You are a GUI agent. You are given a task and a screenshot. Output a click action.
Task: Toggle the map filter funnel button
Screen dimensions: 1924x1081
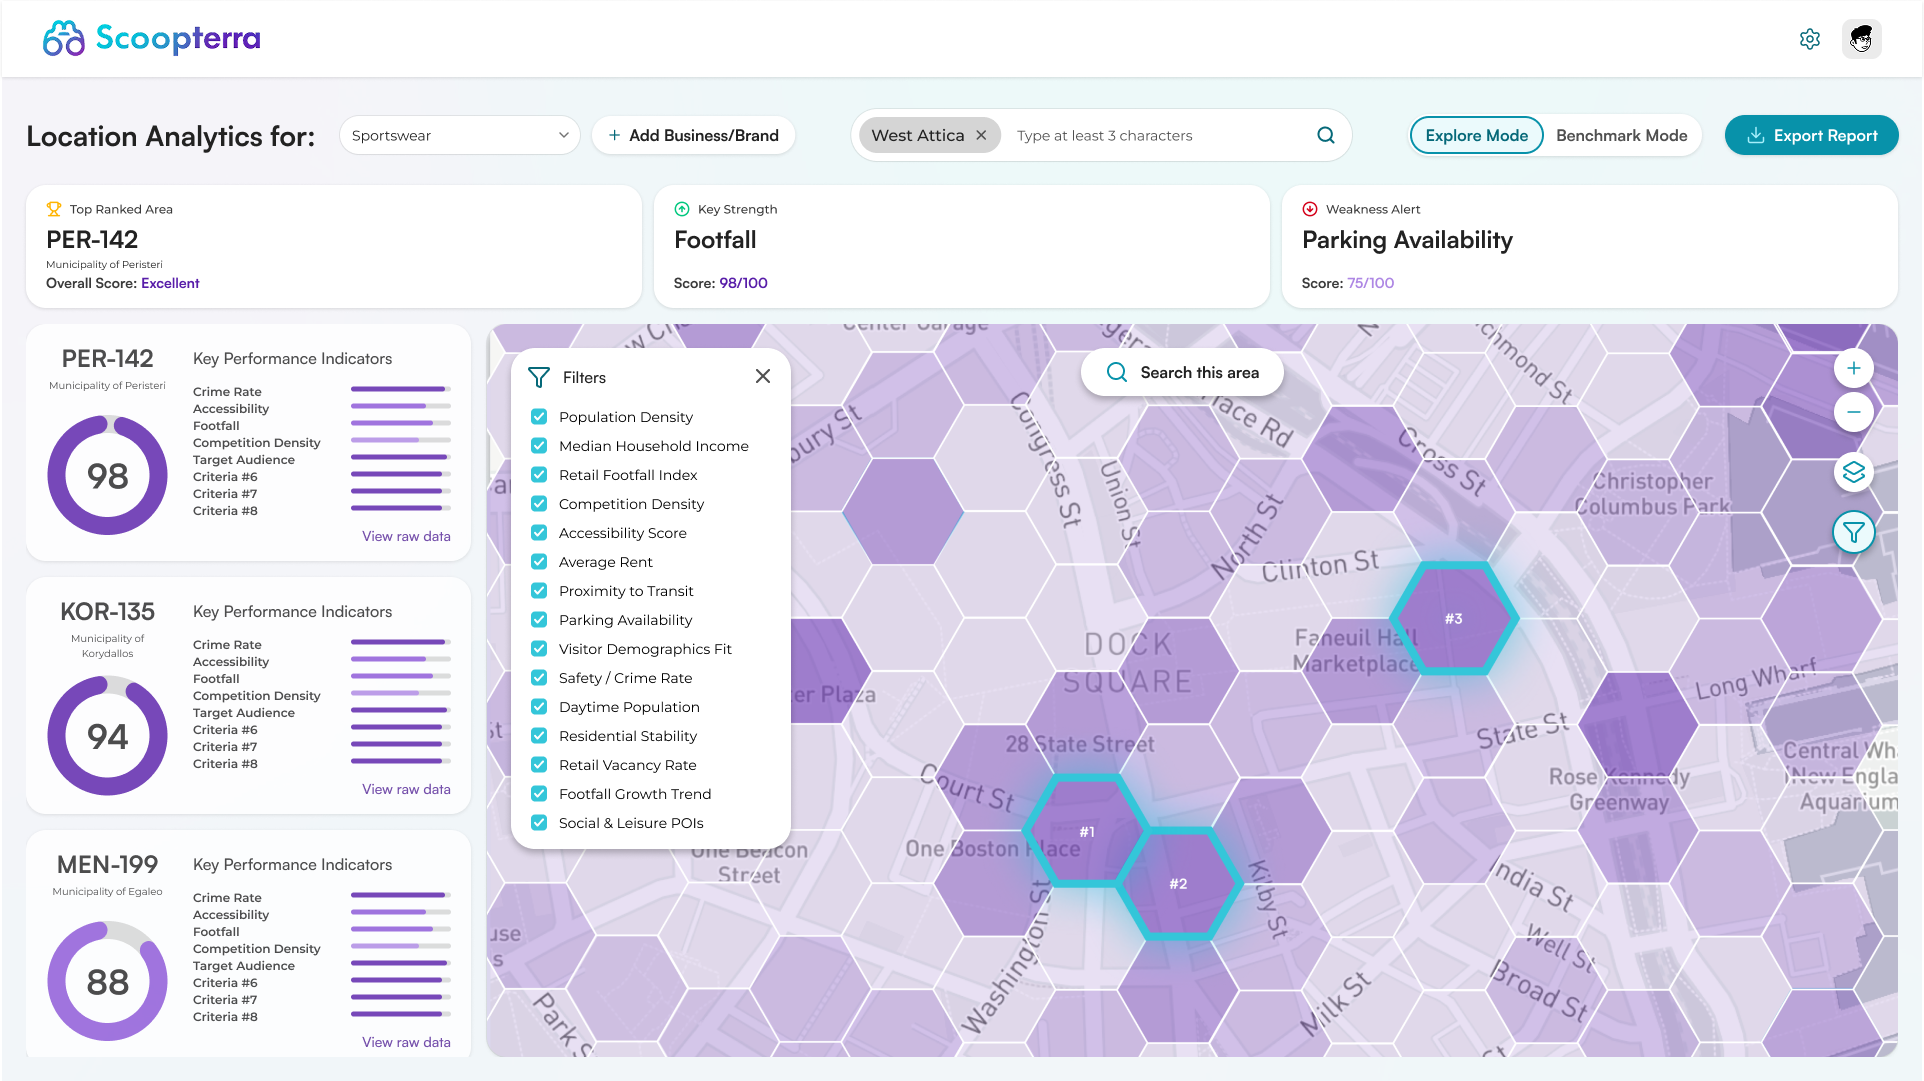pos(1853,532)
